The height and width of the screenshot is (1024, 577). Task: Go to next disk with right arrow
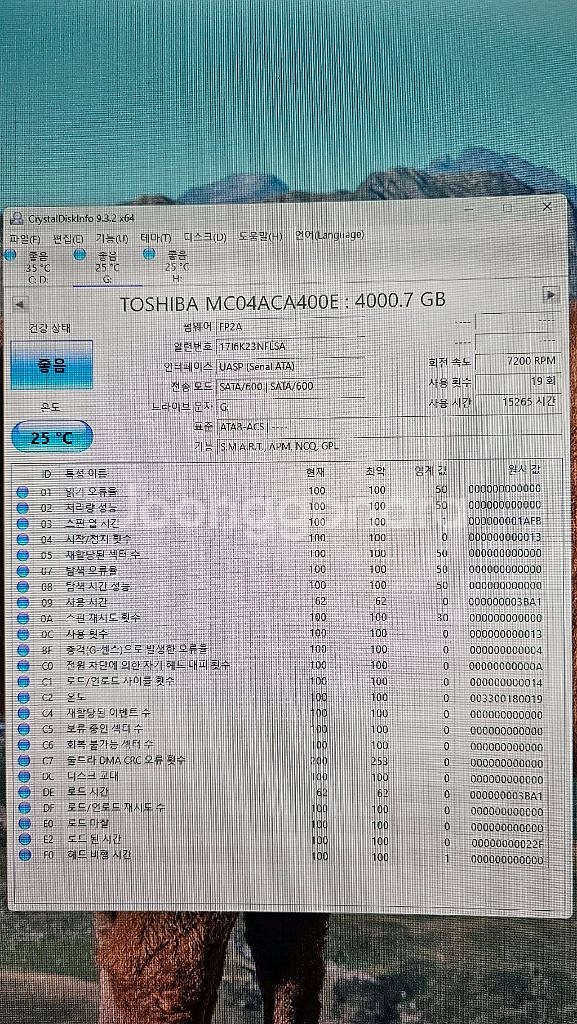551,295
